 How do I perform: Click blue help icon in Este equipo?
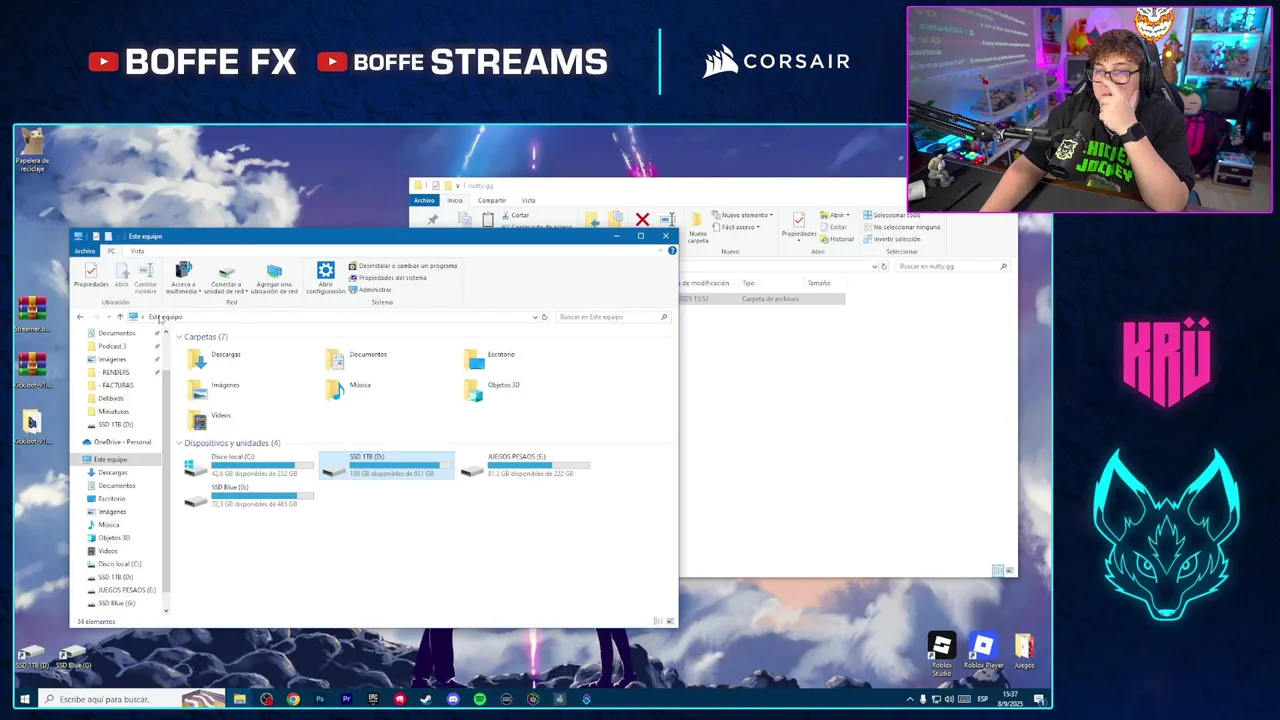pyautogui.click(x=672, y=251)
